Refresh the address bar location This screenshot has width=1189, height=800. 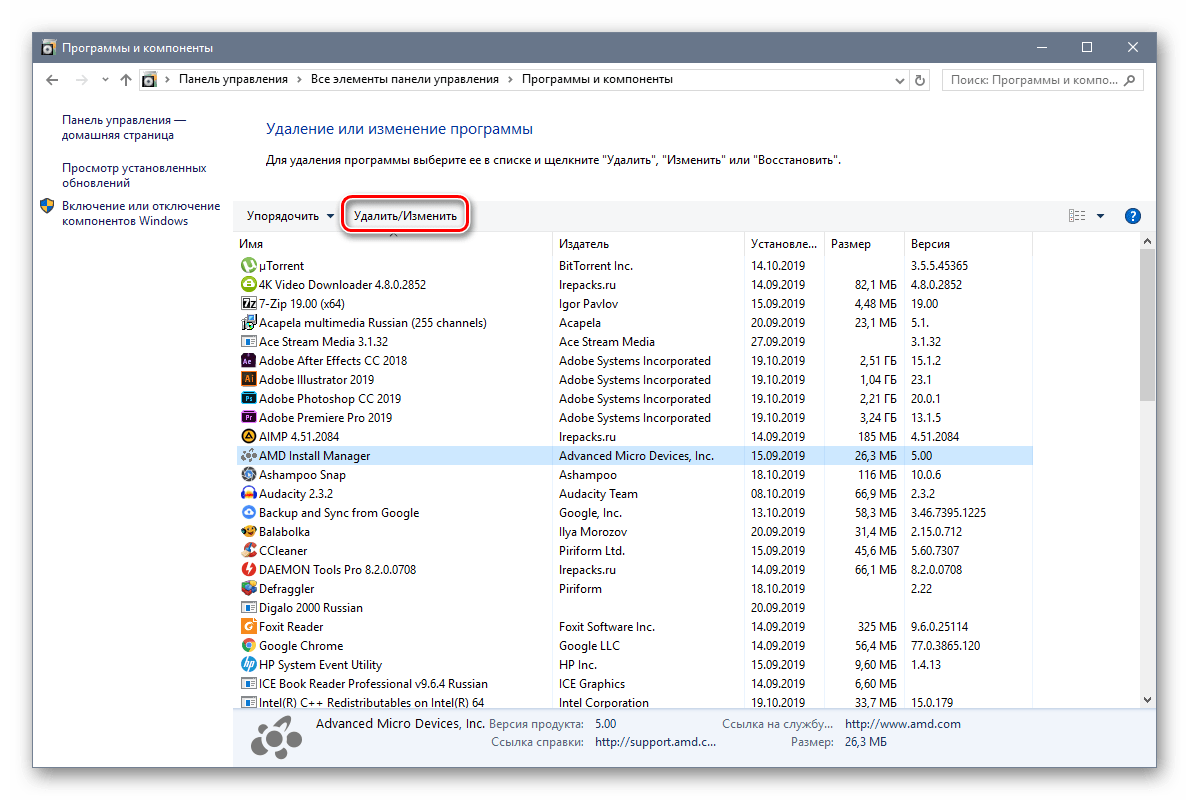(920, 80)
